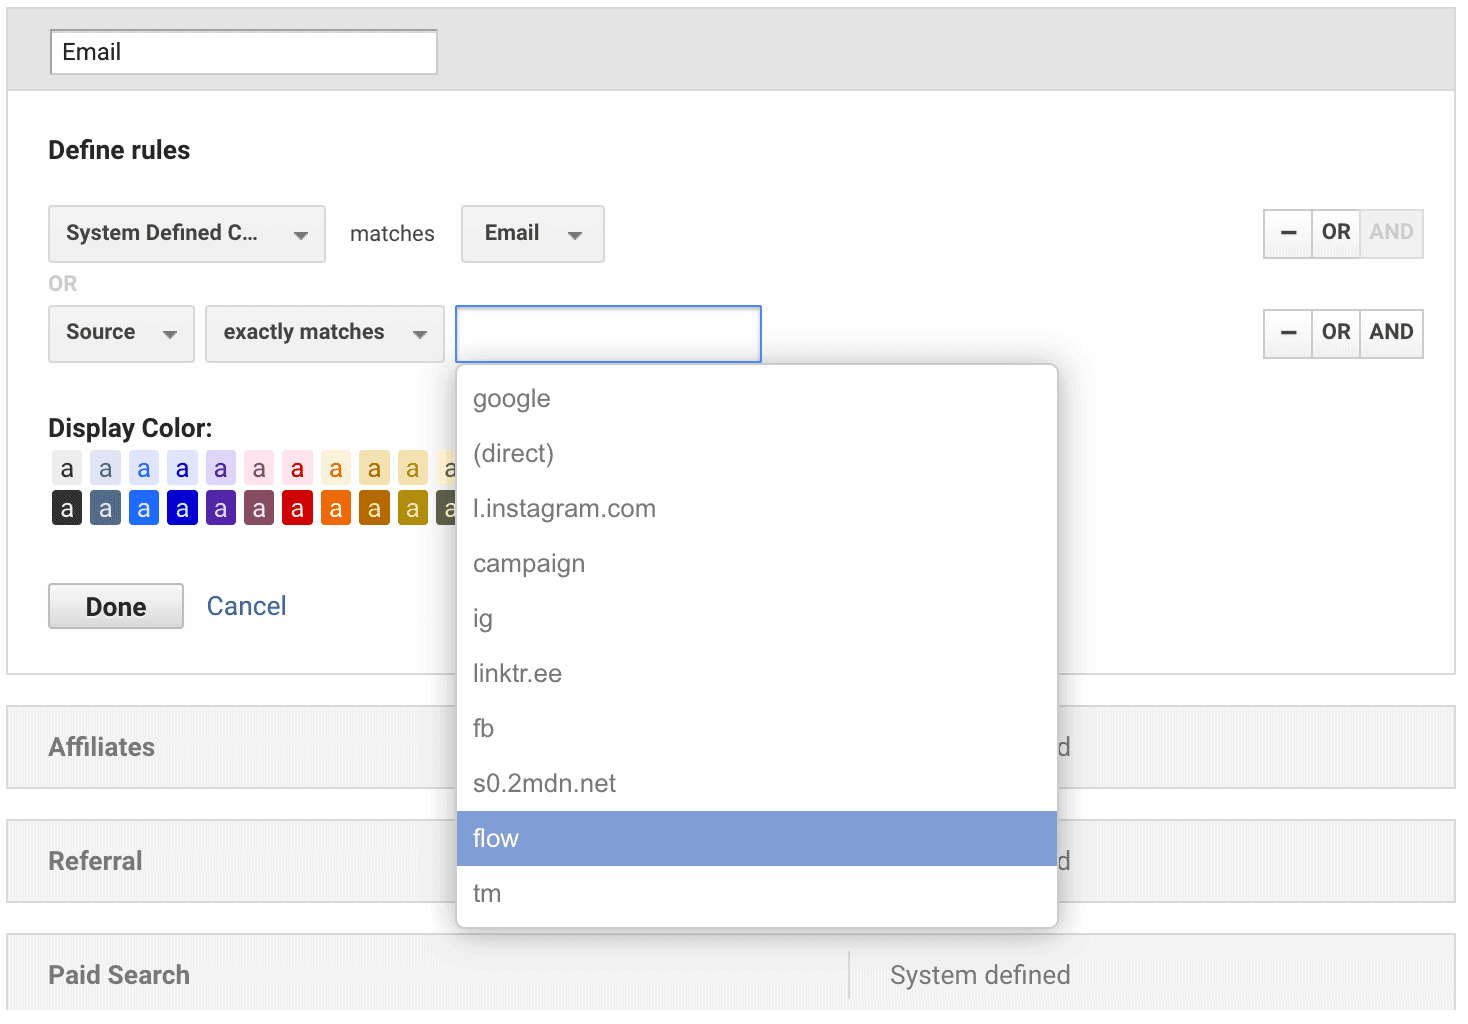Remove the first rule with minus button

point(1288,233)
